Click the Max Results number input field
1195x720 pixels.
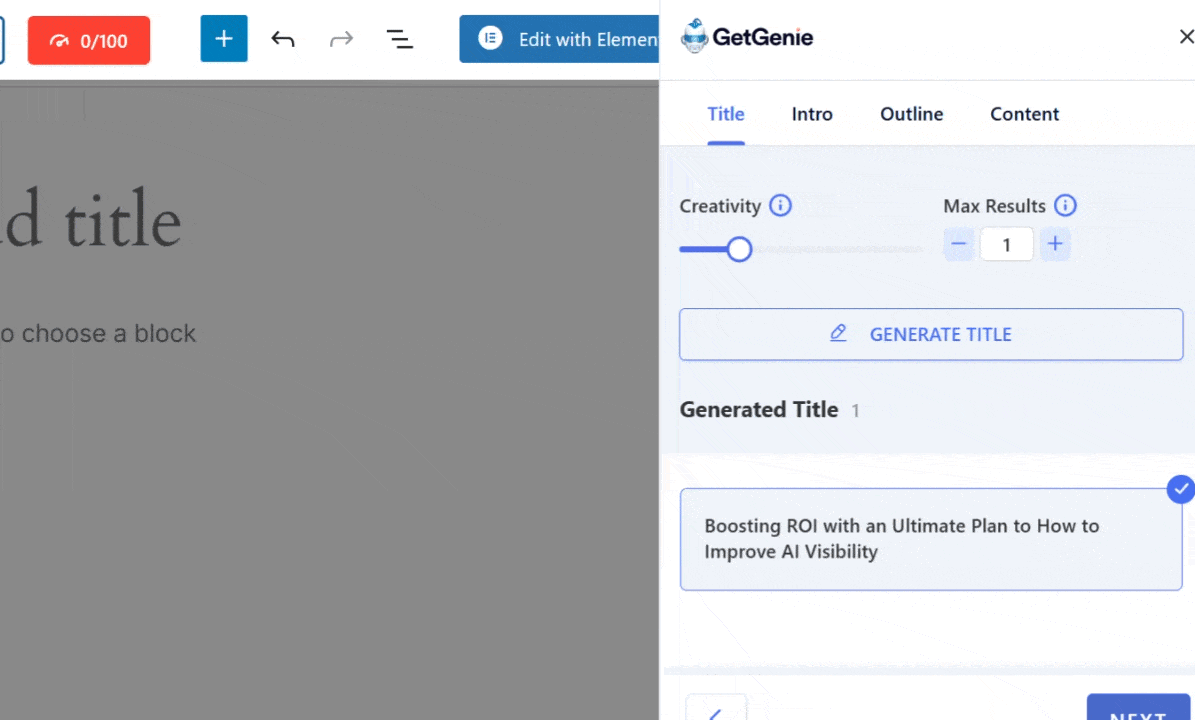[x=1006, y=244]
